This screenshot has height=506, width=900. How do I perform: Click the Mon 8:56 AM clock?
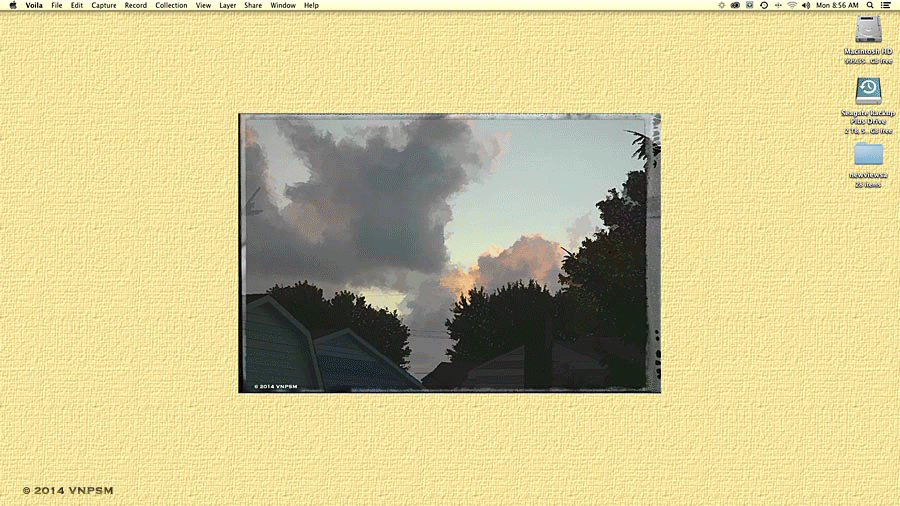(837, 5)
